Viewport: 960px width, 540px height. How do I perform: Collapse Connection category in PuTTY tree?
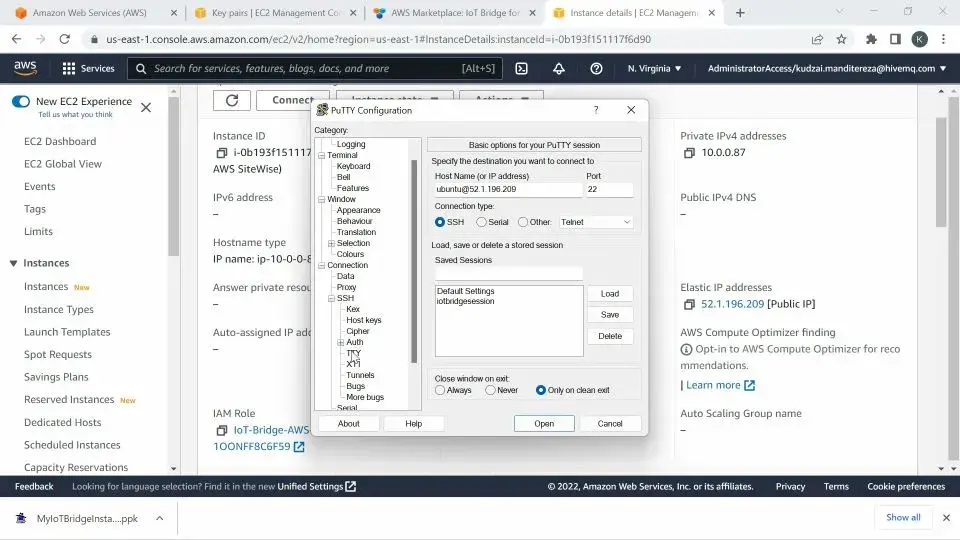pyautogui.click(x=321, y=266)
